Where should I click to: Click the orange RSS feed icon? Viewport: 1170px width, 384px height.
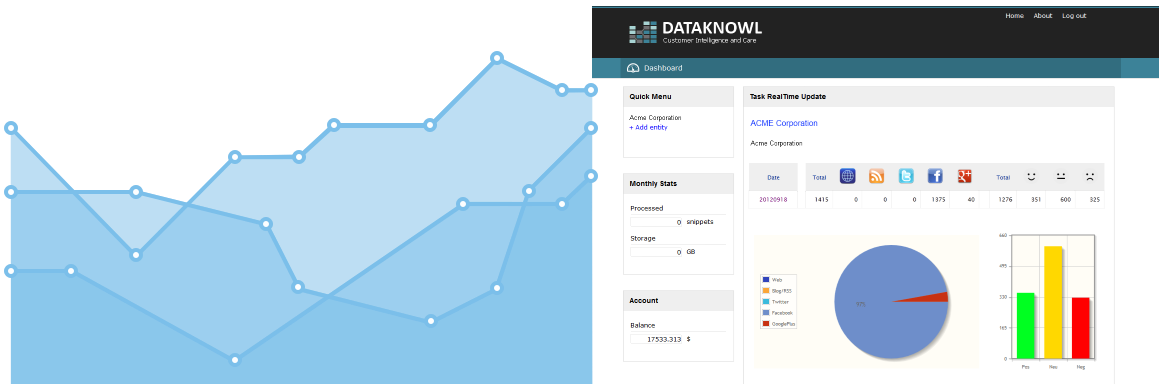tap(876, 176)
